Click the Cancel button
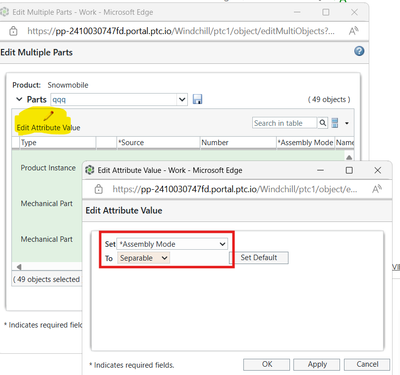 [x=367, y=364]
